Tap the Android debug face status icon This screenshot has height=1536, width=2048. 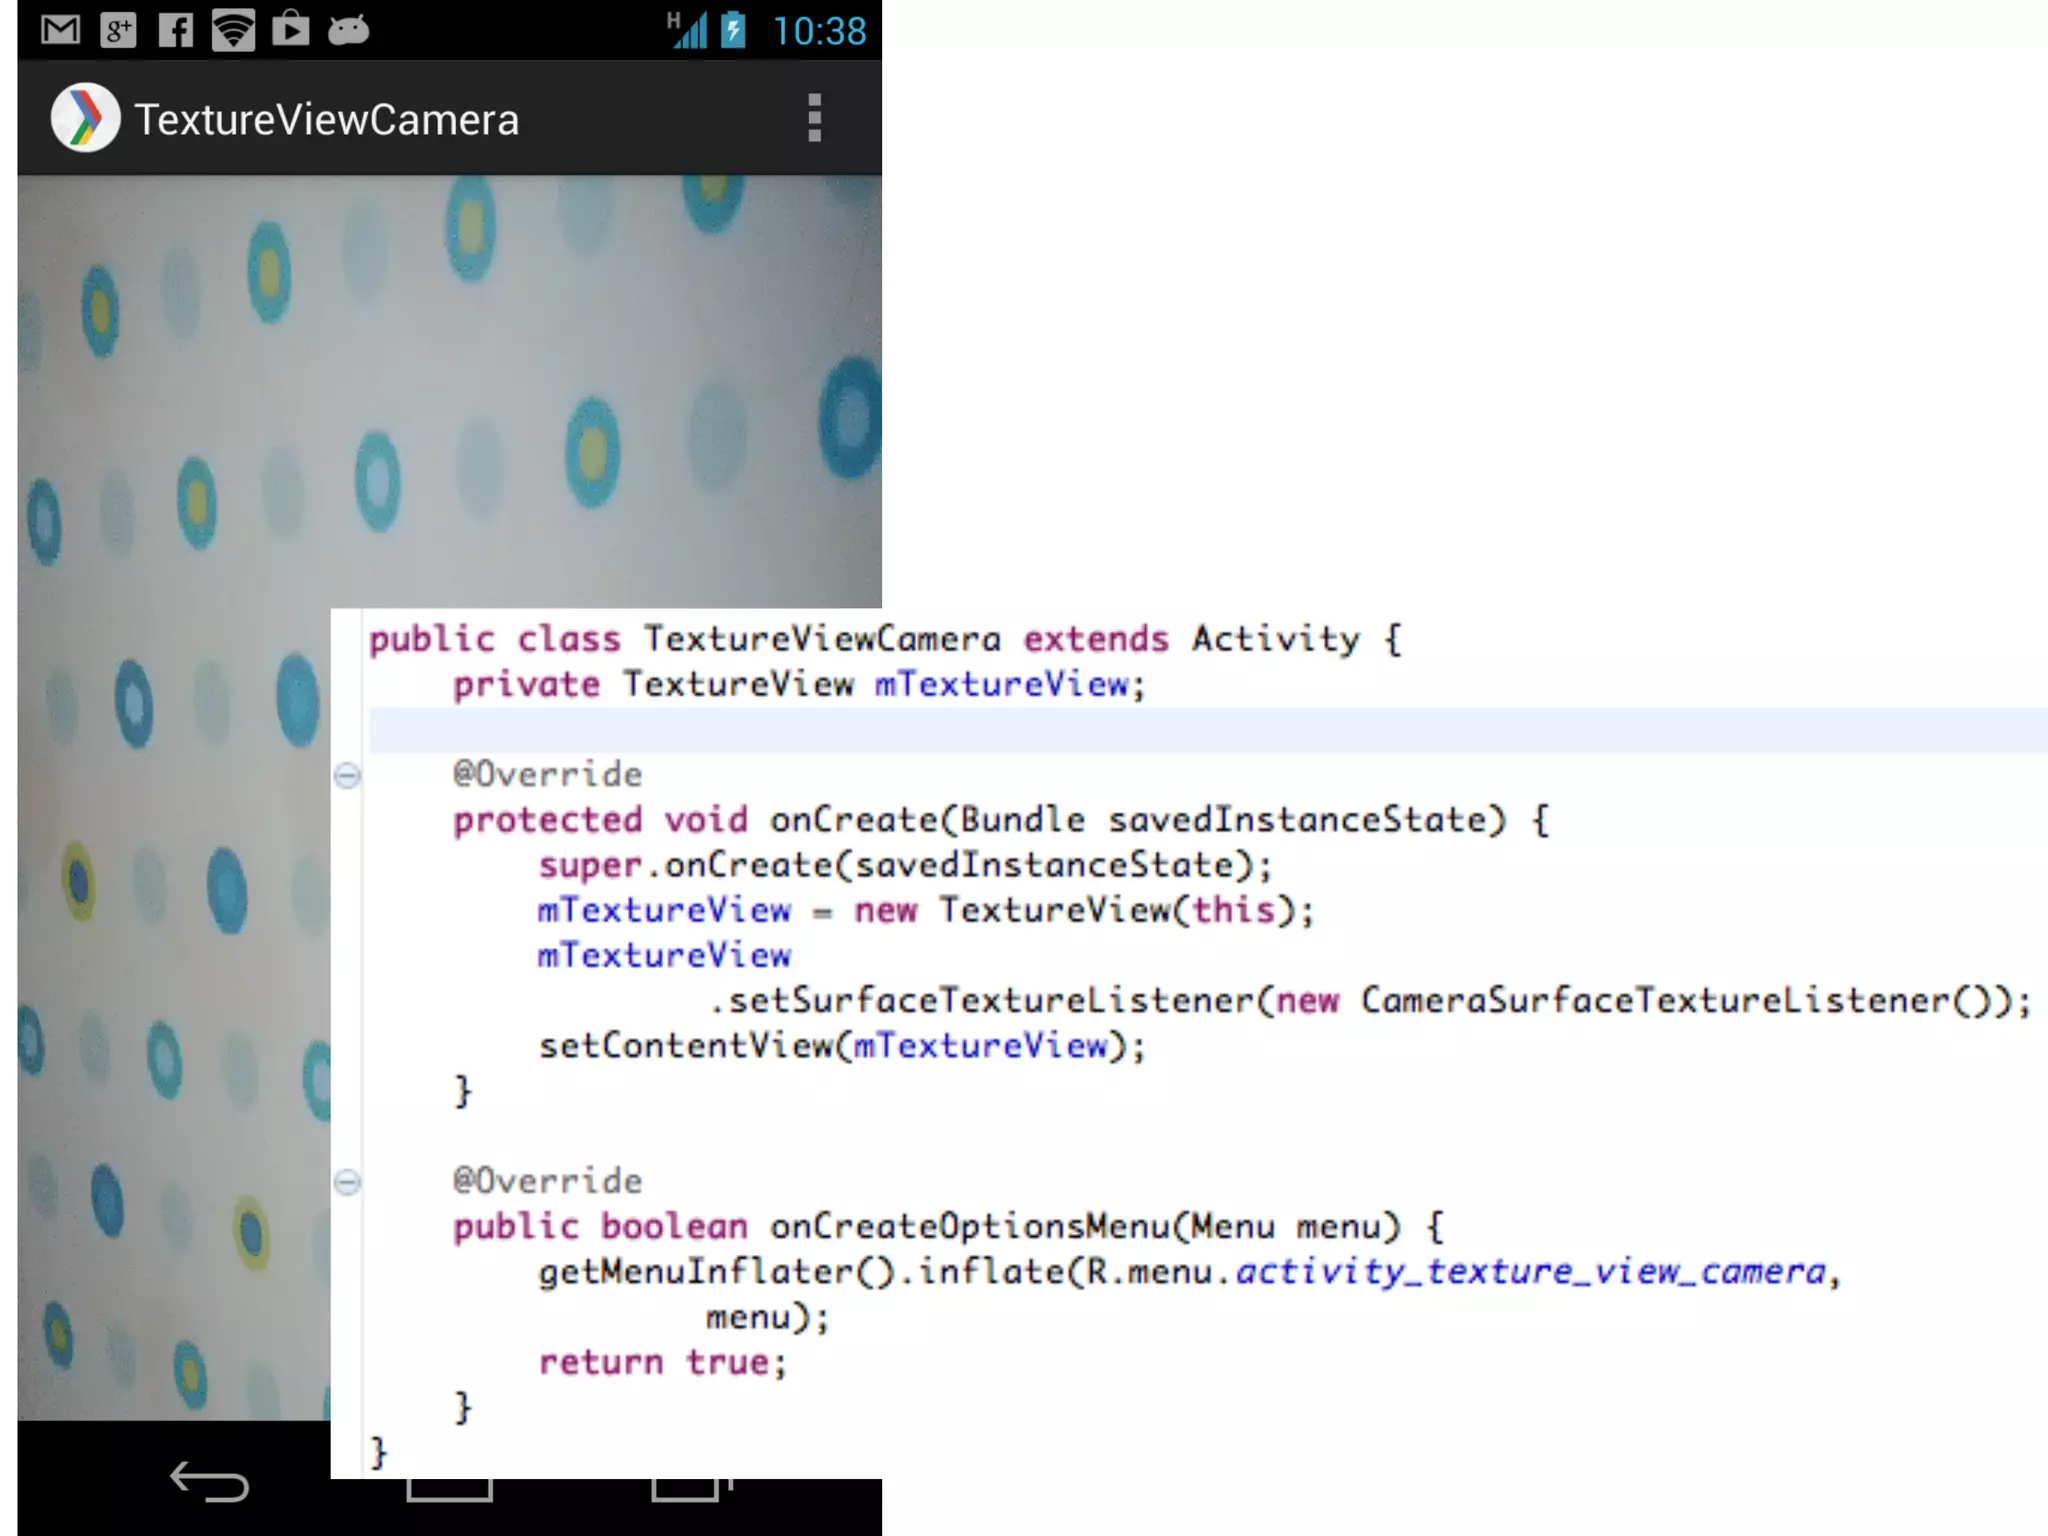pos(349,30)
